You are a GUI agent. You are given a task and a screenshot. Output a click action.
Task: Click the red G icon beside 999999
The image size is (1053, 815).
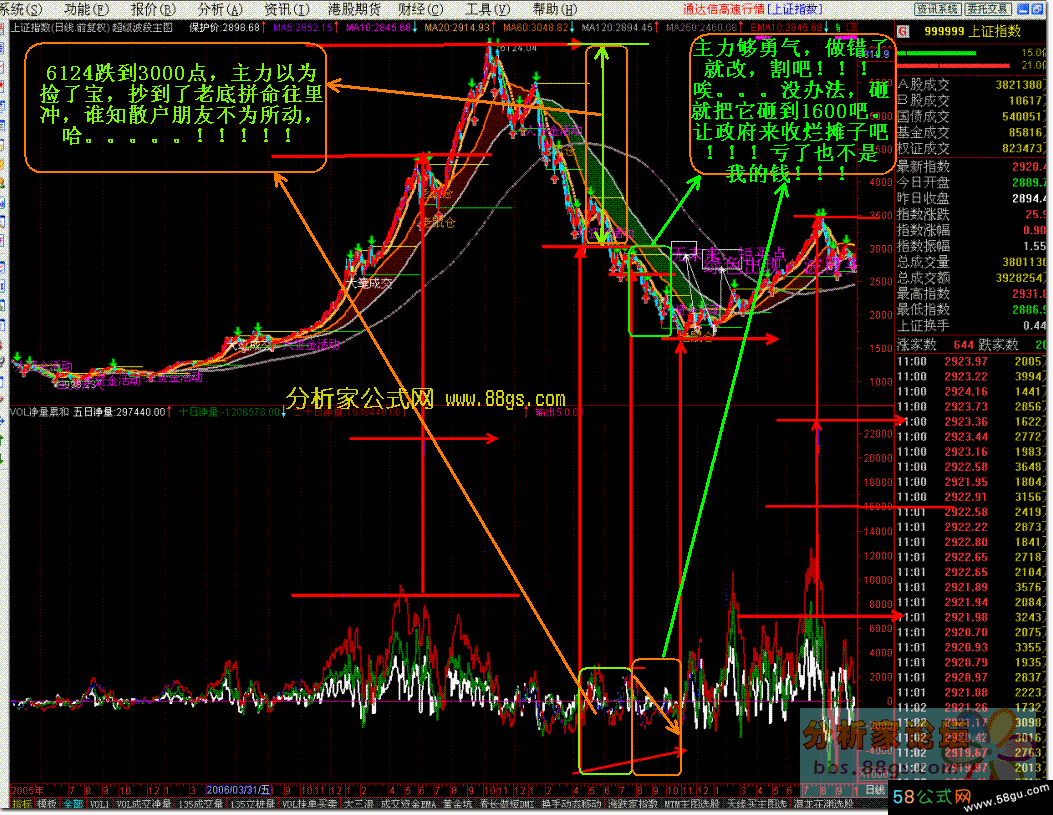tap(903, 32)
